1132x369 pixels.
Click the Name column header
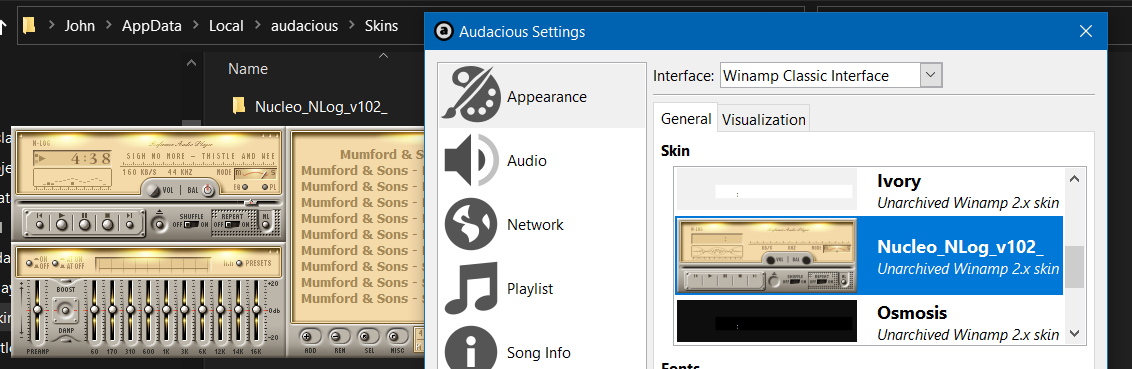(x=248, y=69)
